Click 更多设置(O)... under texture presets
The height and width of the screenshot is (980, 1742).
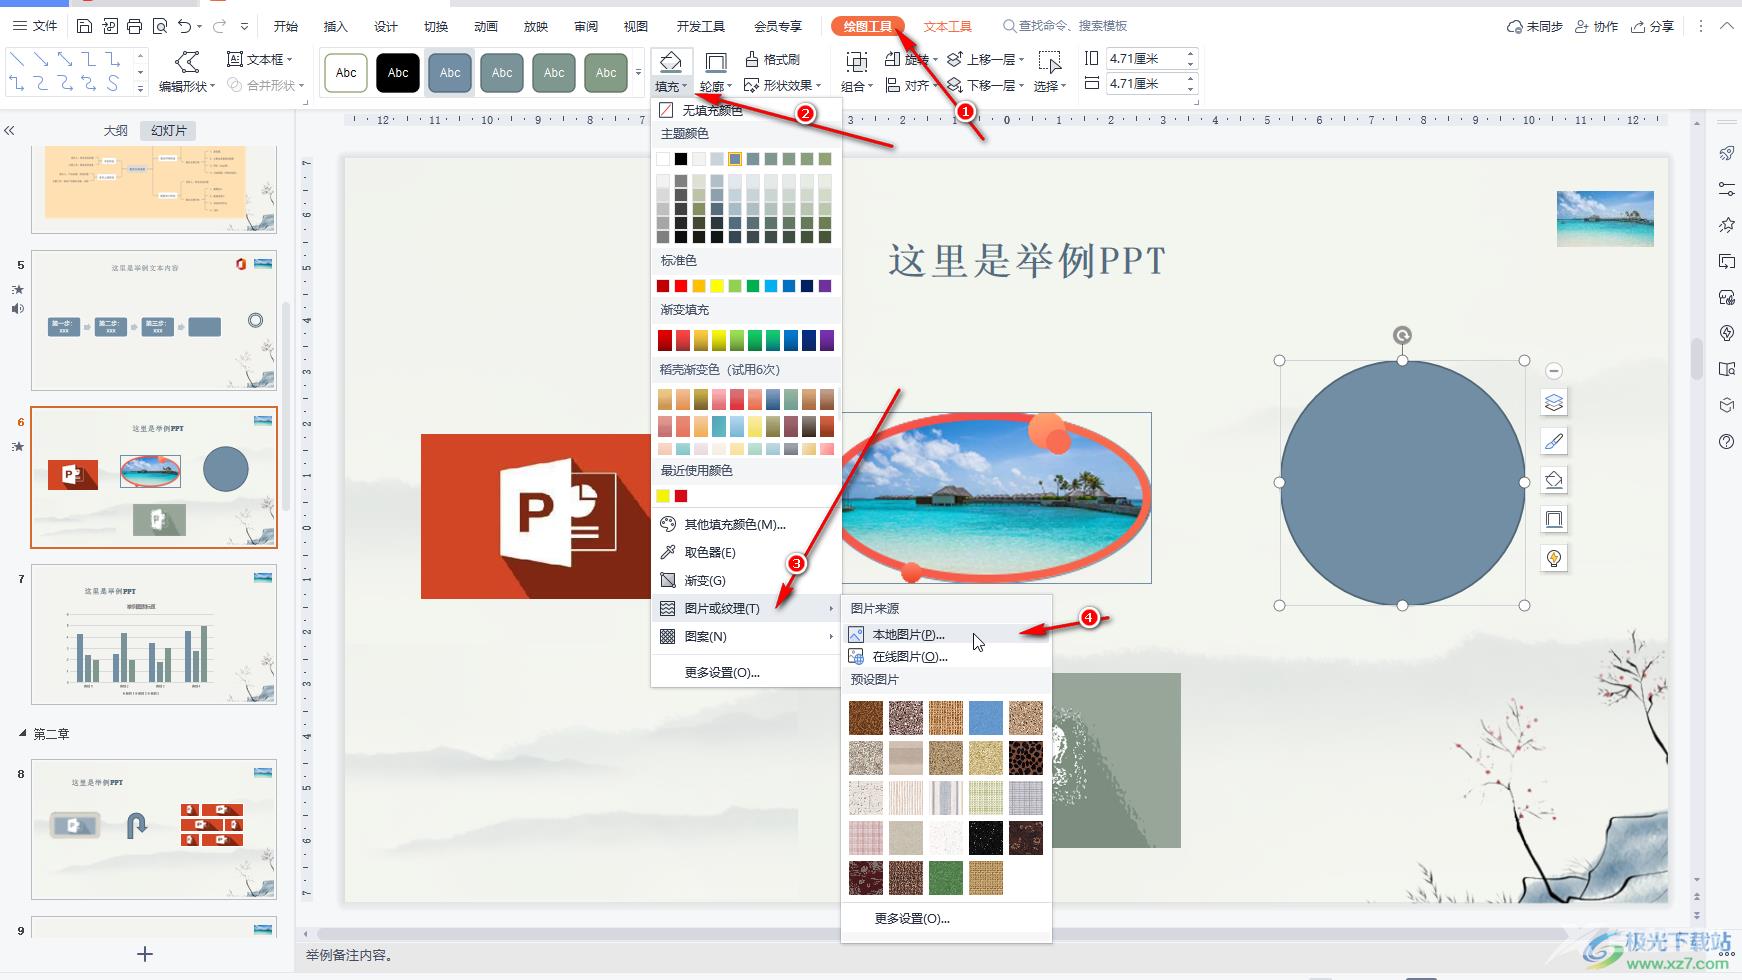tap(912, 918)
